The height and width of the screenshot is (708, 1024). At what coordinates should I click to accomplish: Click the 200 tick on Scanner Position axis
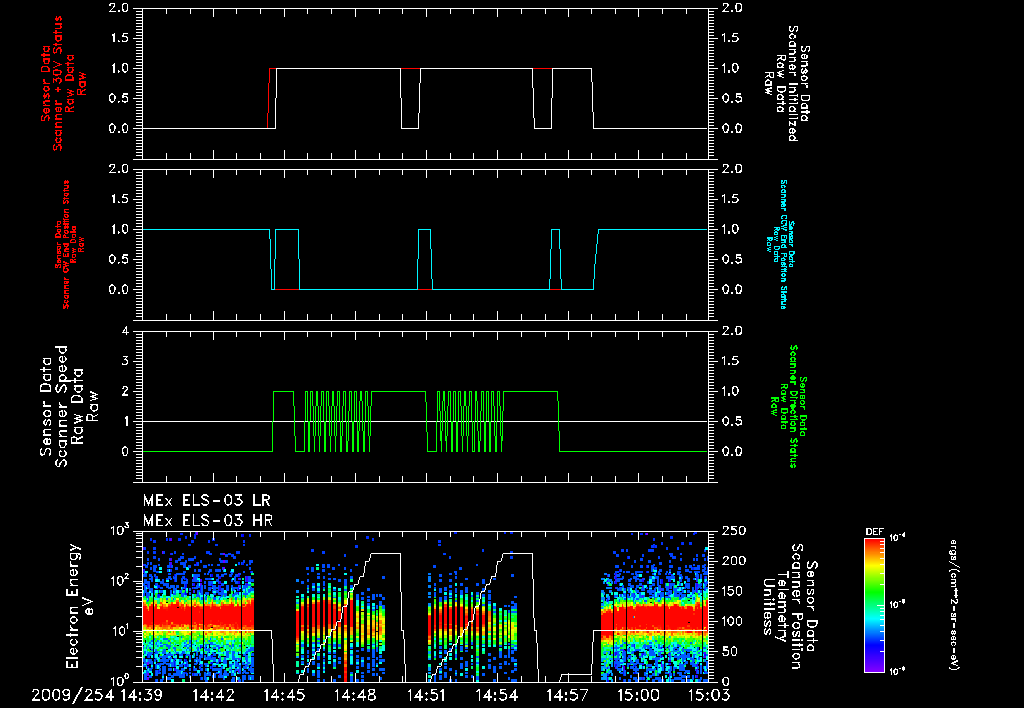pyautogui.click(x=734, y=561)
